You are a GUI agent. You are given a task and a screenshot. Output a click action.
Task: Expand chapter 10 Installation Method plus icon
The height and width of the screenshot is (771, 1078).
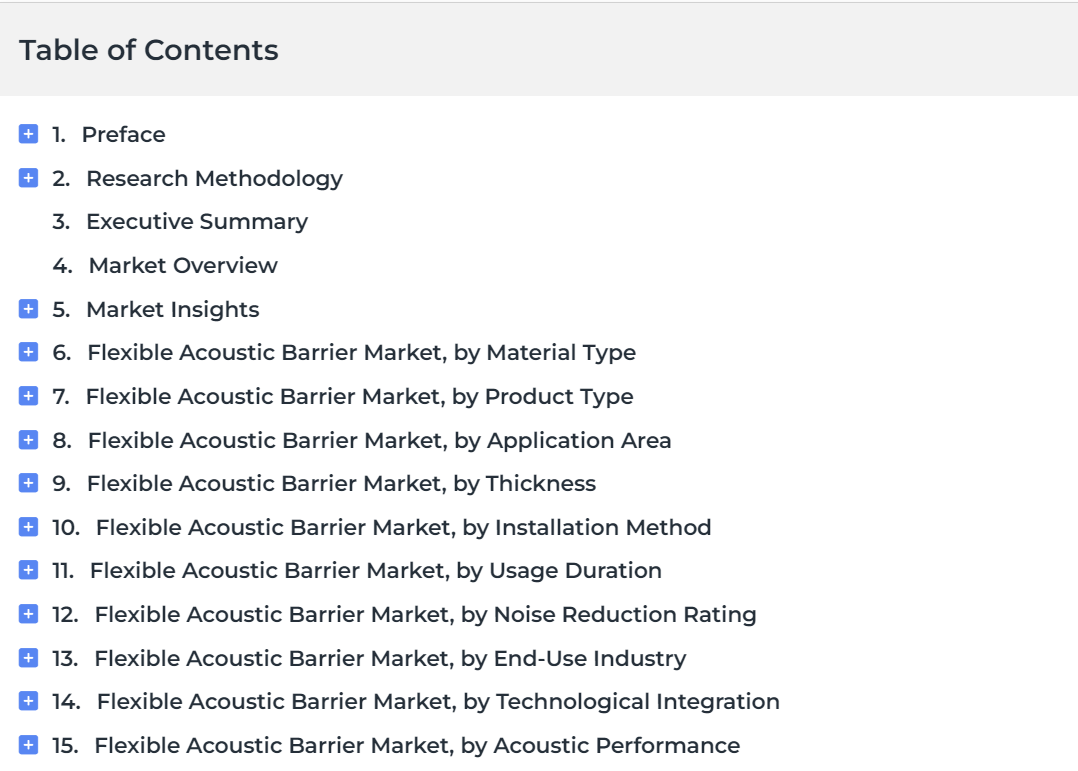pyautogui.click(x=28, y=527)
